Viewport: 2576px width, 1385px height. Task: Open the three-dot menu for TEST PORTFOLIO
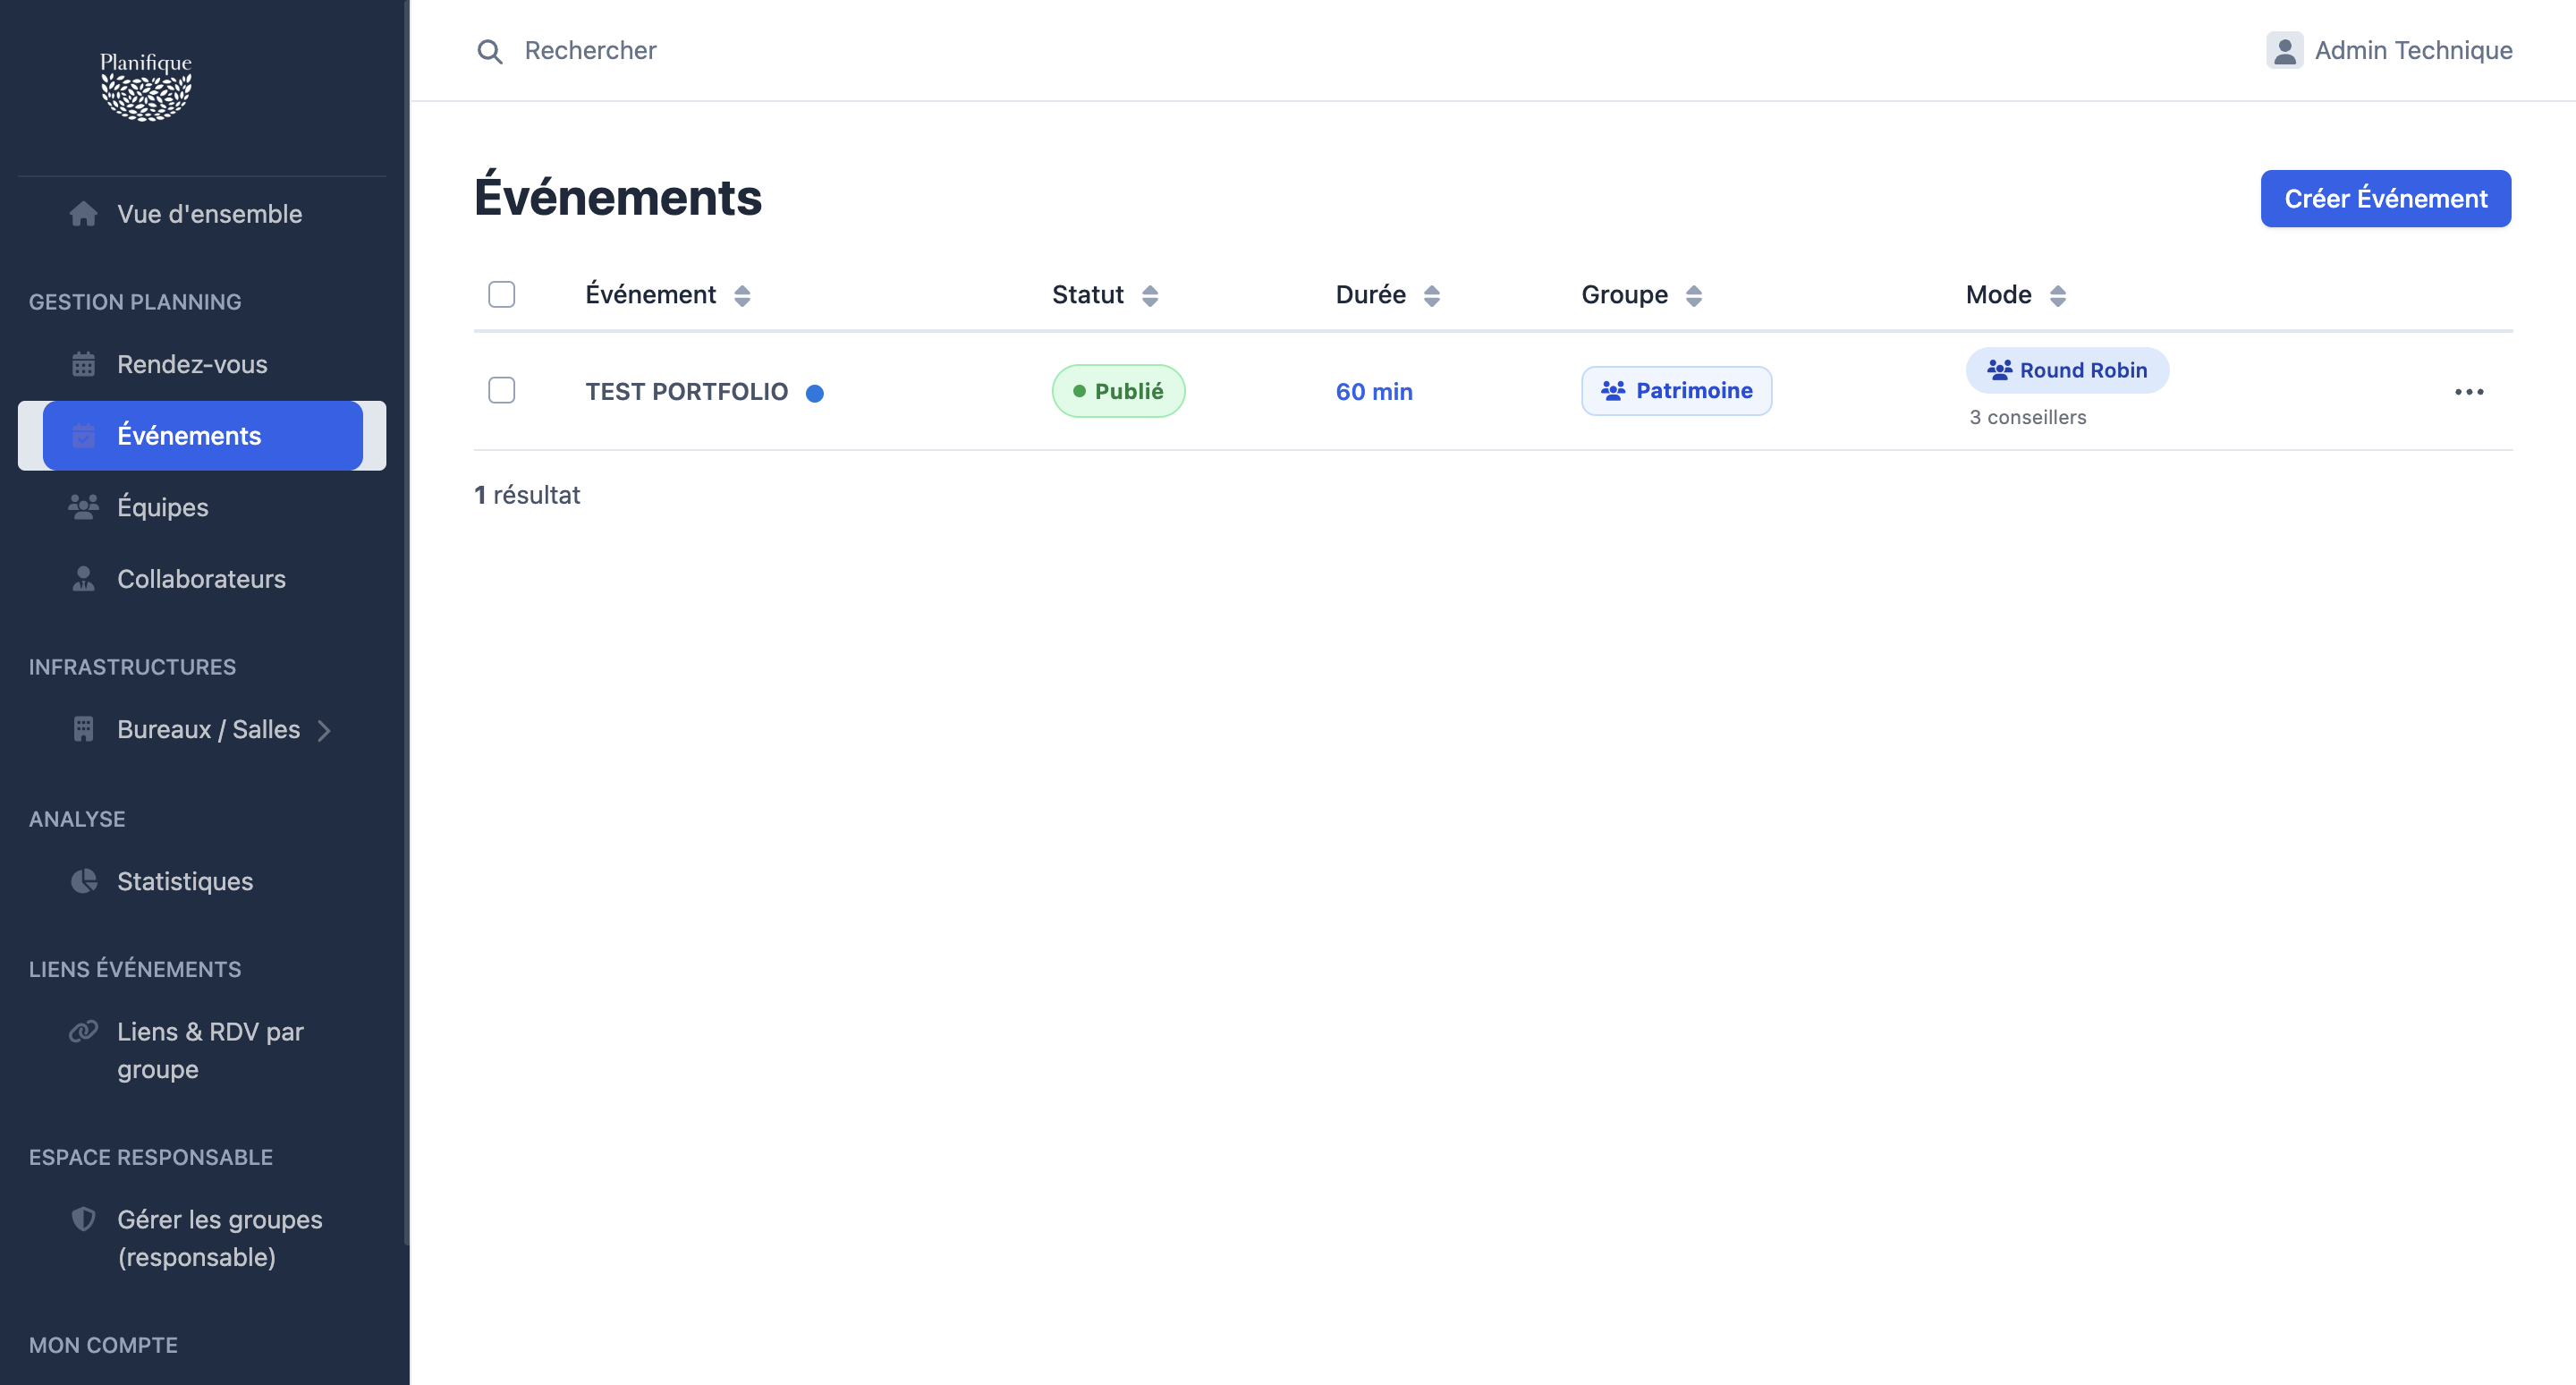pos(2469,392)
